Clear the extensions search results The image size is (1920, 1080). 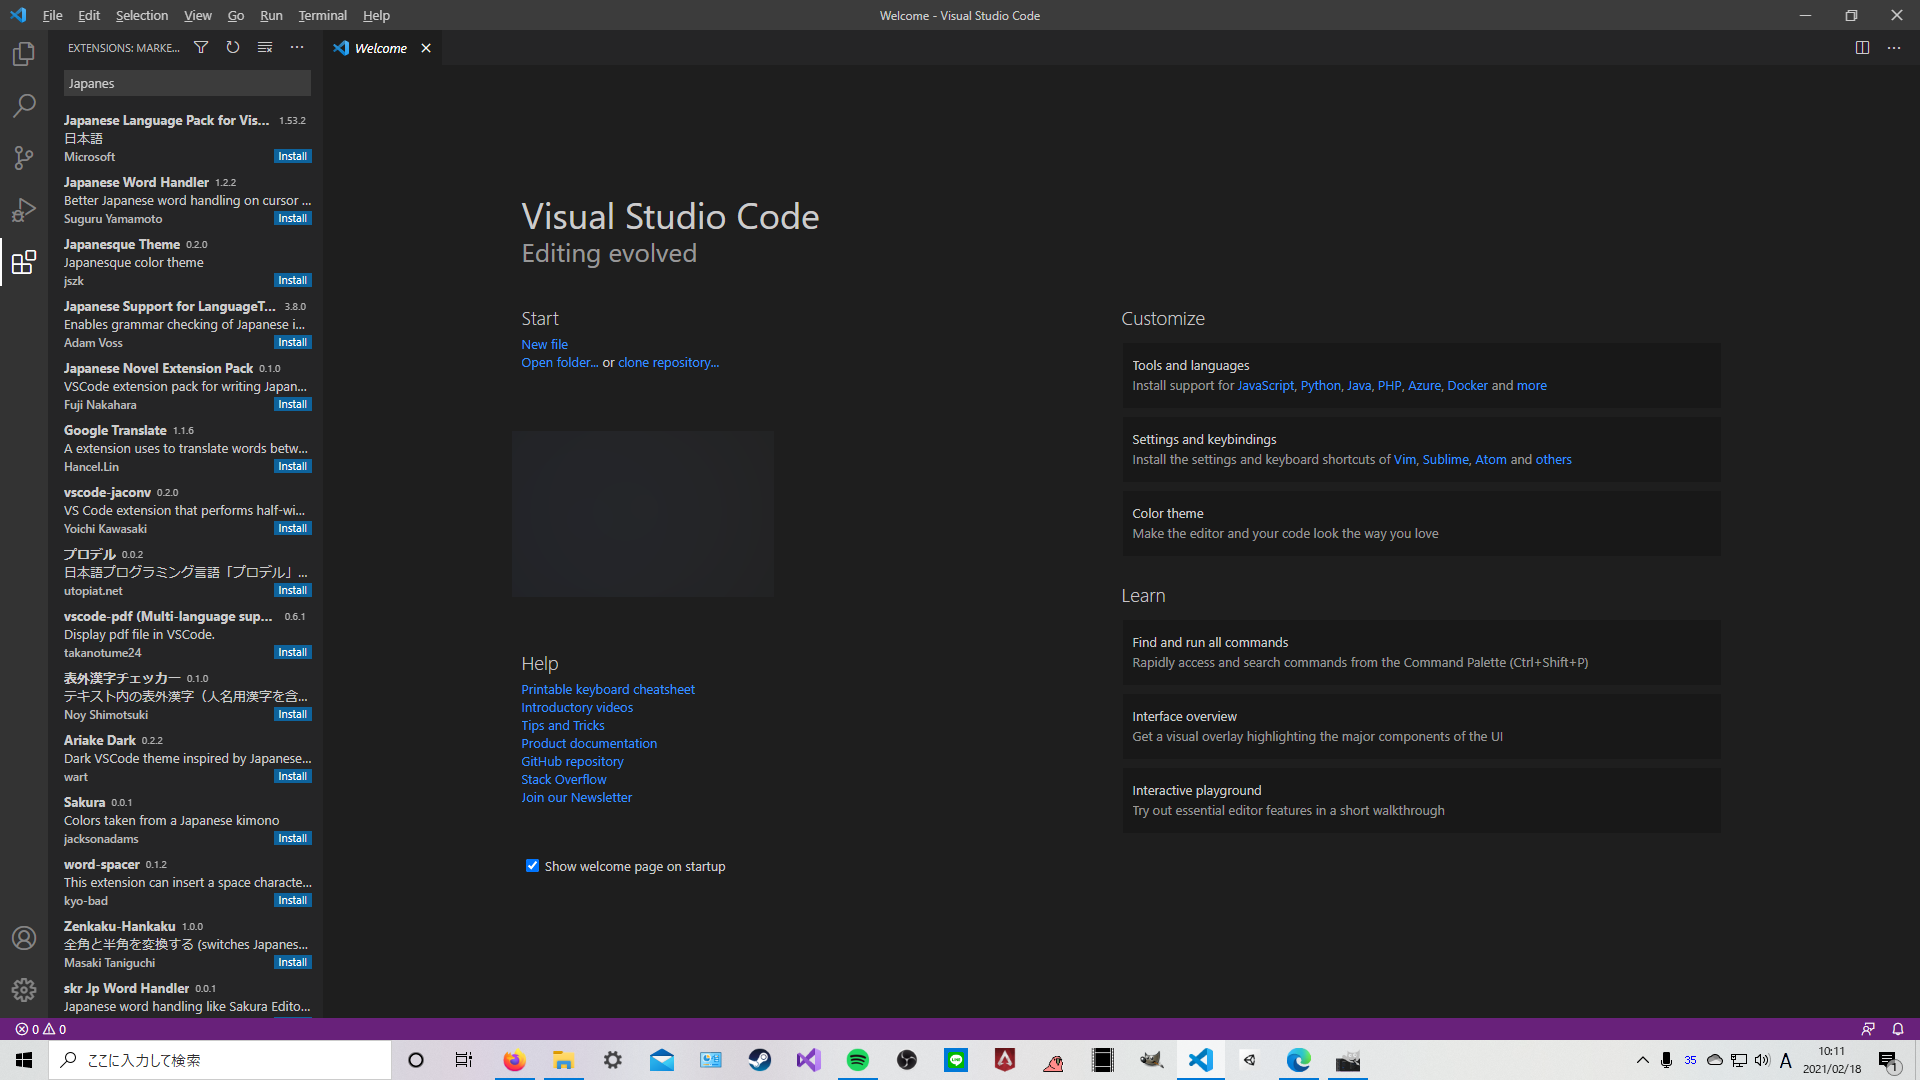click(264, 47)
